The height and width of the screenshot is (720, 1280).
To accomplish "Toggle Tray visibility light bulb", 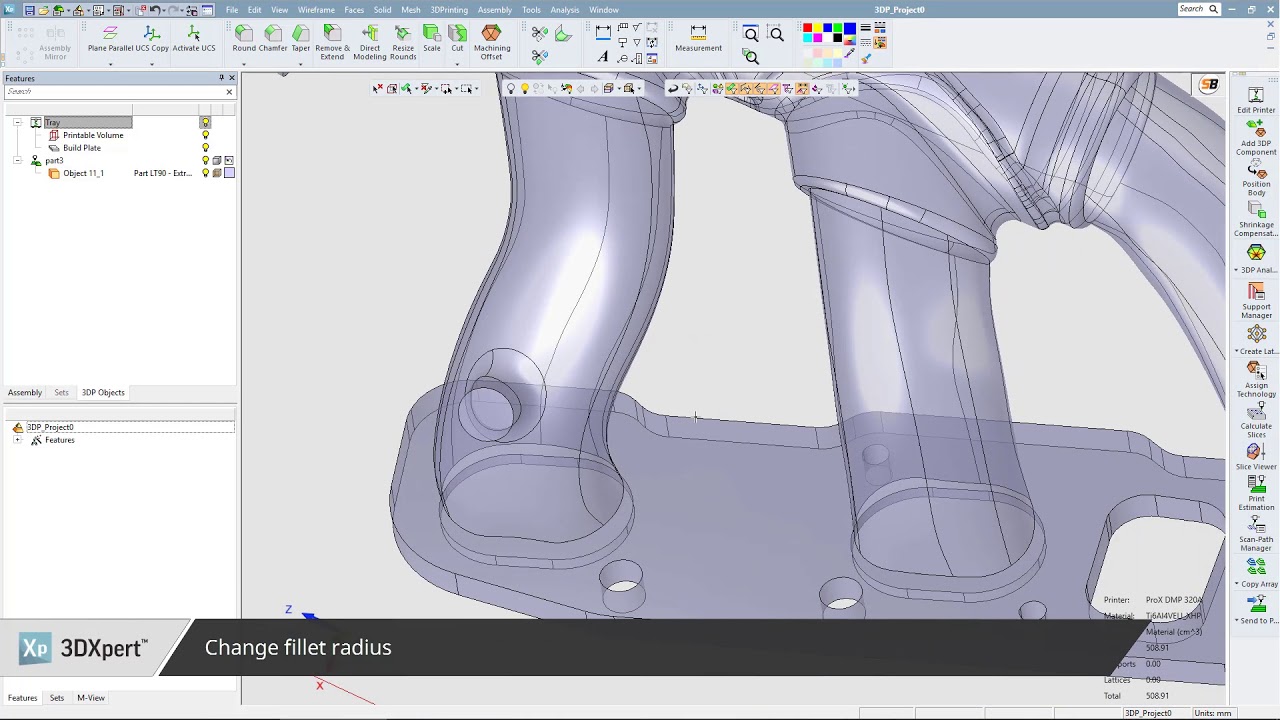I will tap(206, 122).
